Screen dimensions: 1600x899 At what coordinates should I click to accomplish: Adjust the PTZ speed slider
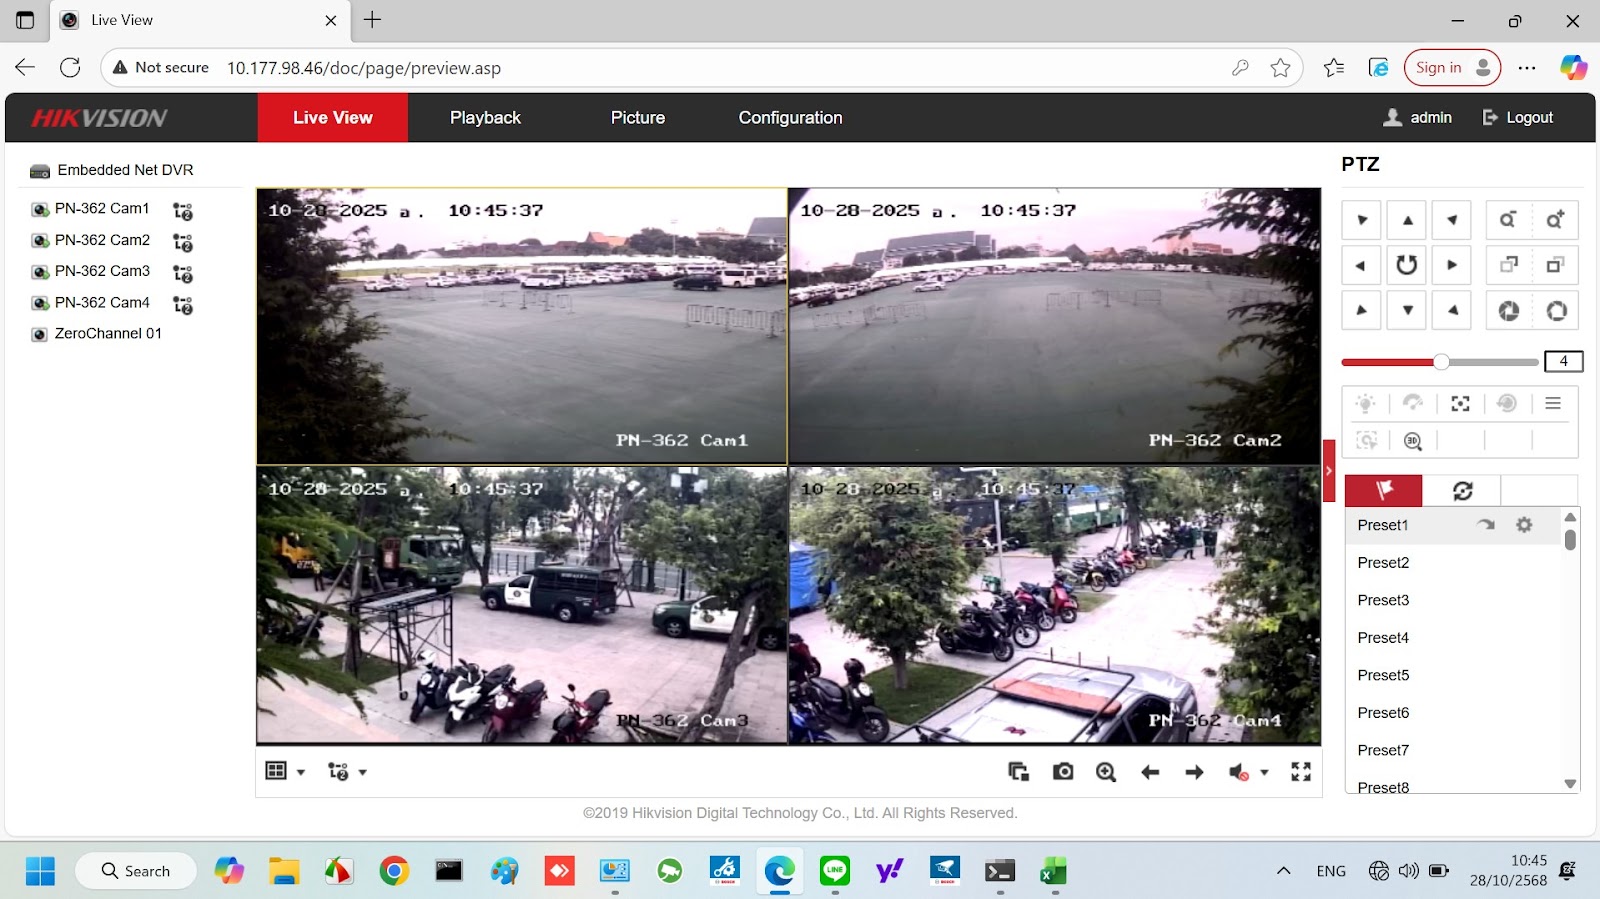click(1440, 362)
